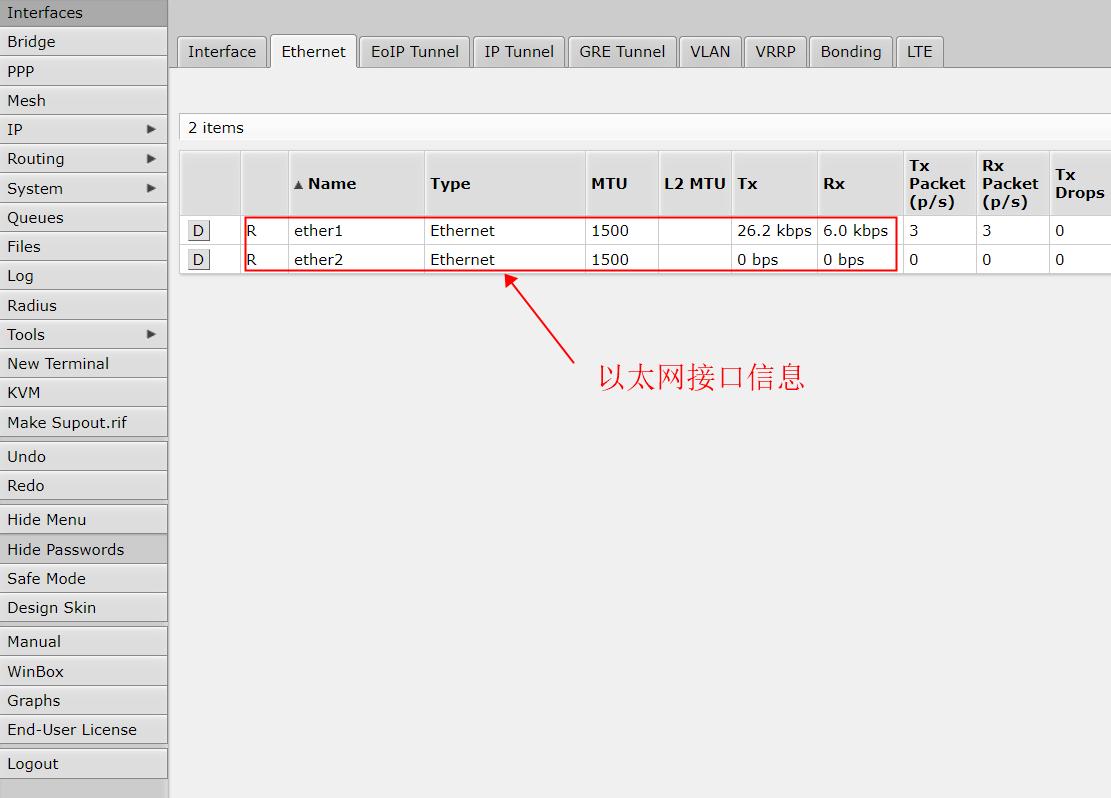Open the ether1 interface entry
The height and width of the screenshot is (798, 1111).
click(318, 231)
